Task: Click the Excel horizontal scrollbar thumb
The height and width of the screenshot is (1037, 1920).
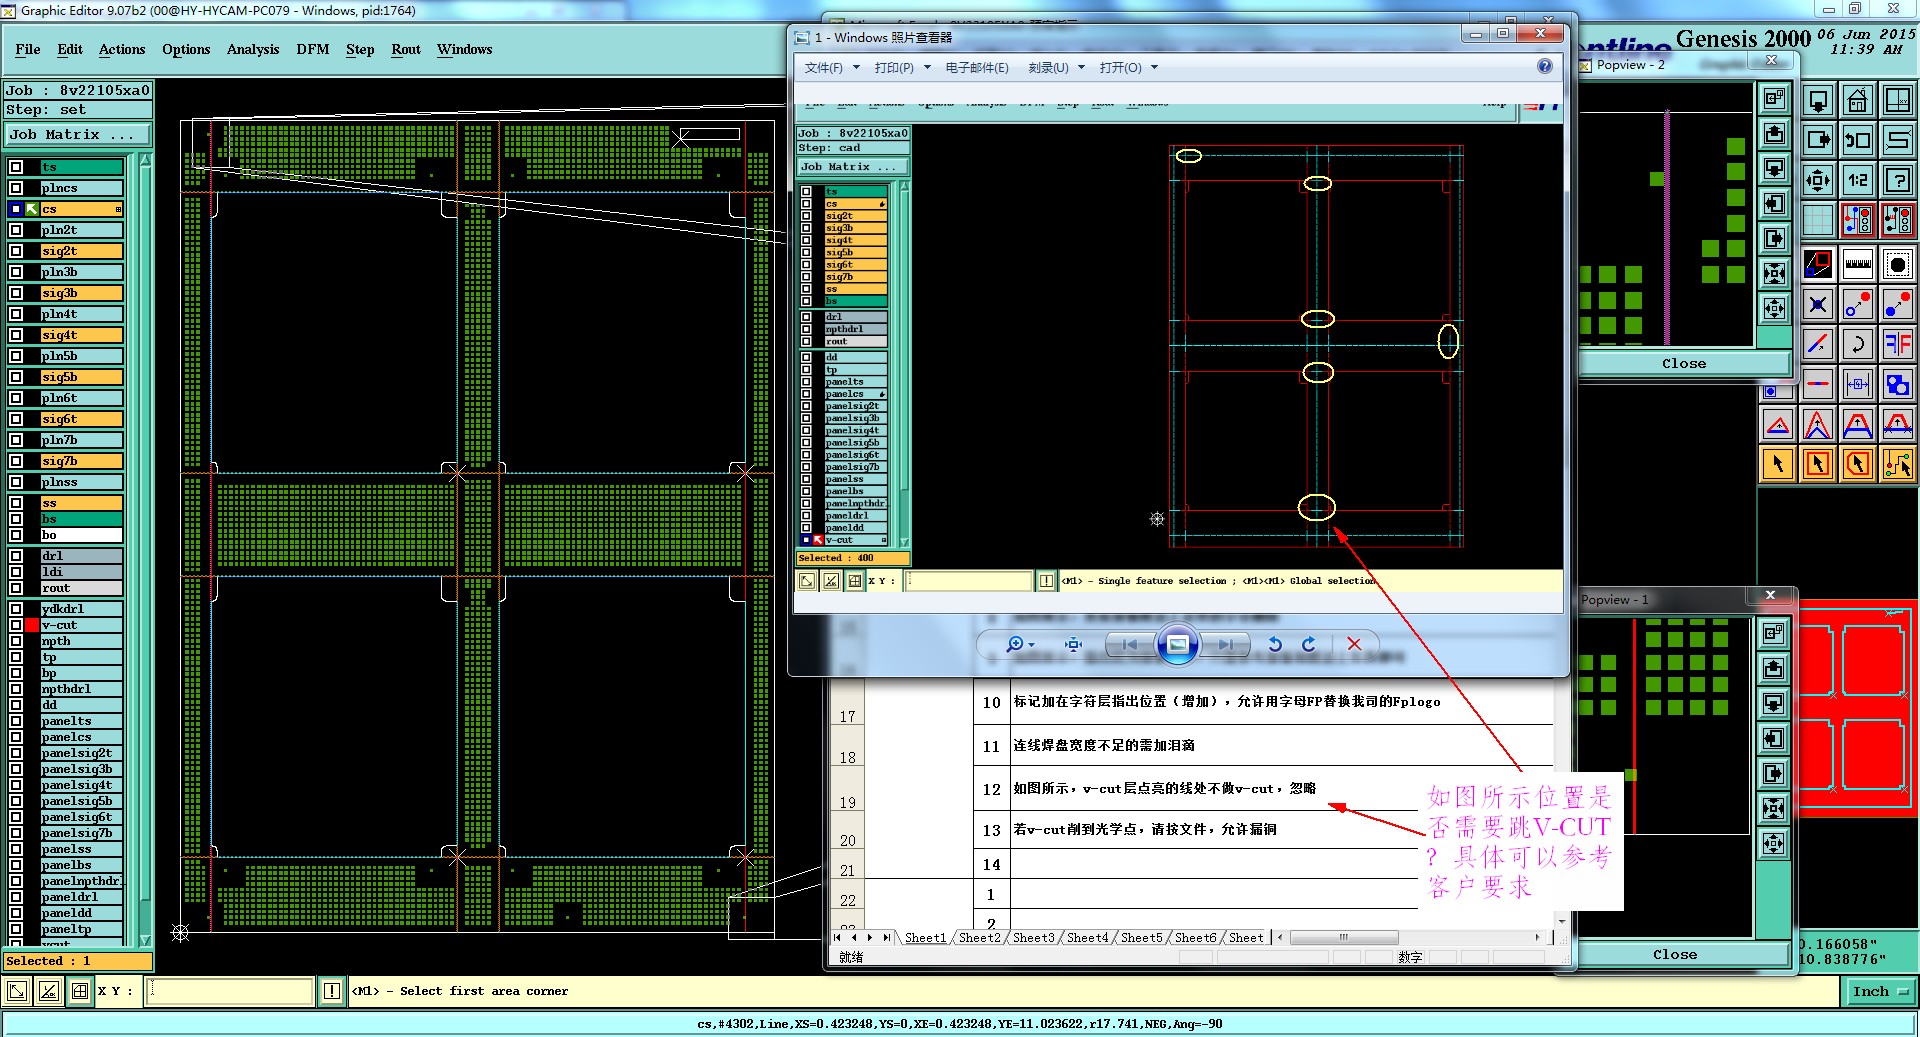Action: (x=1344, y=938)
